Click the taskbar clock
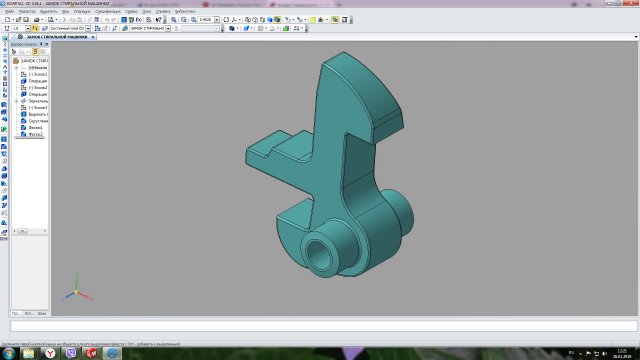Image resolution: width=640 pixels, height=360 pixels. tap(622, 353)
